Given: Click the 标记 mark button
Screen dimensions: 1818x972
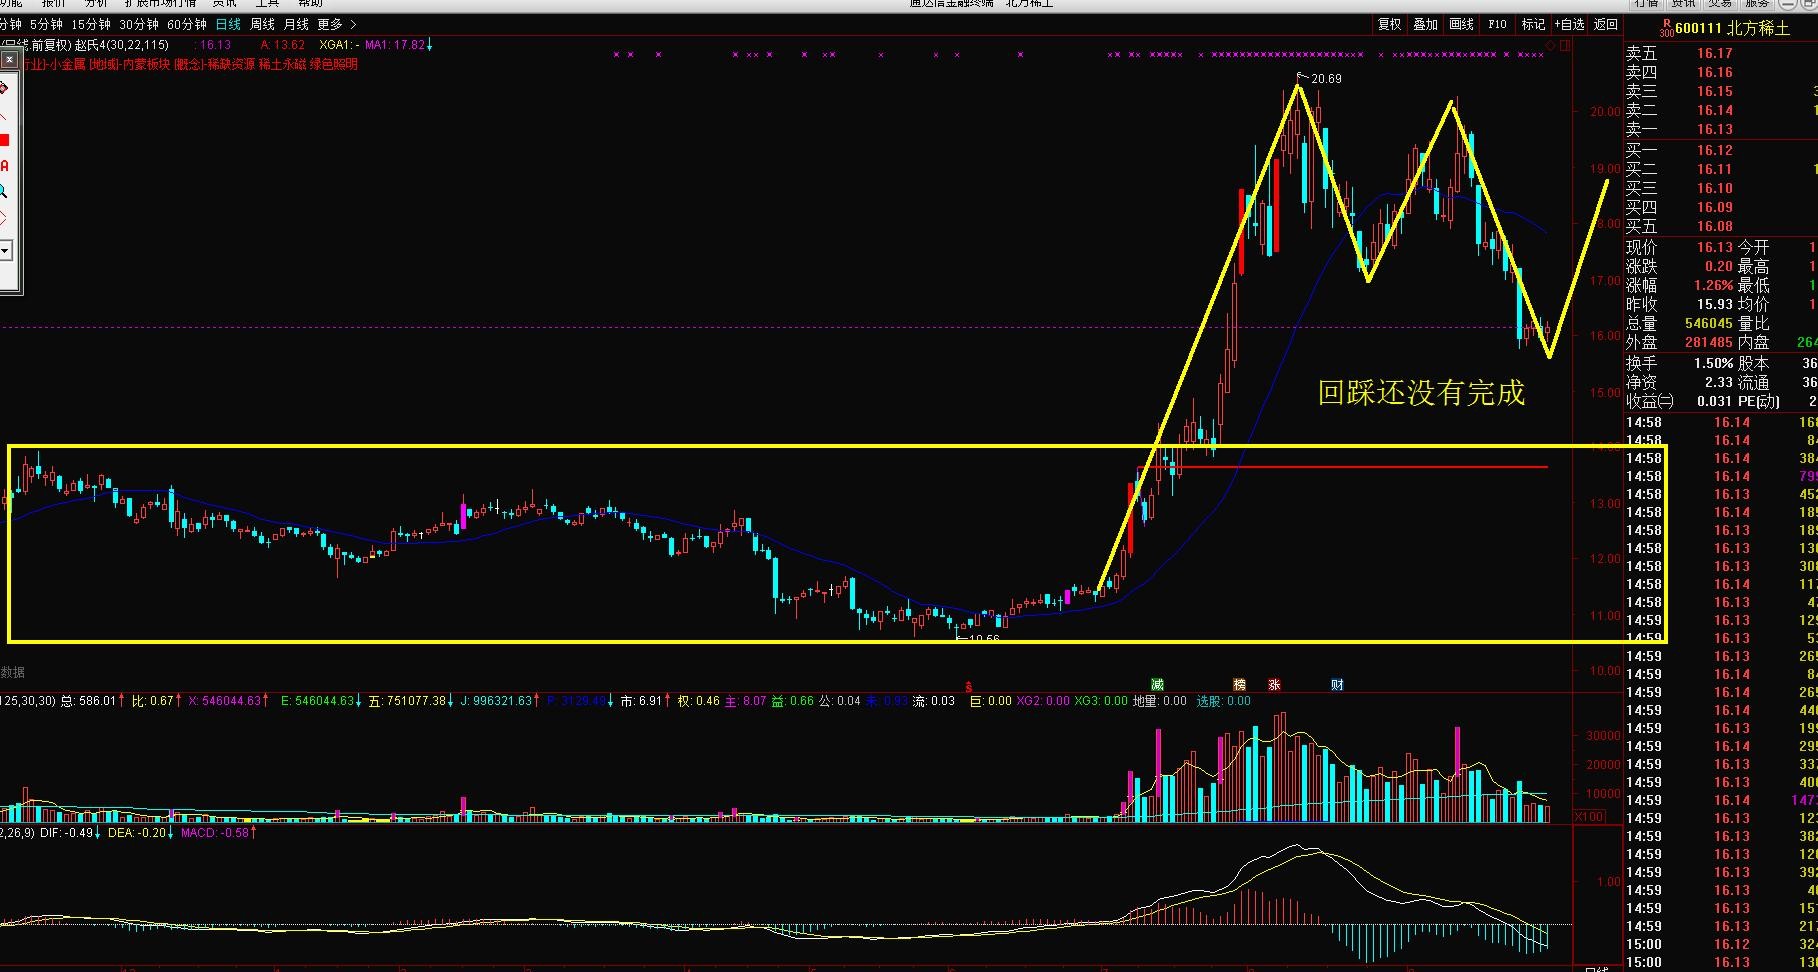Looking at the screenshot, I should (x=1533, y=24).
